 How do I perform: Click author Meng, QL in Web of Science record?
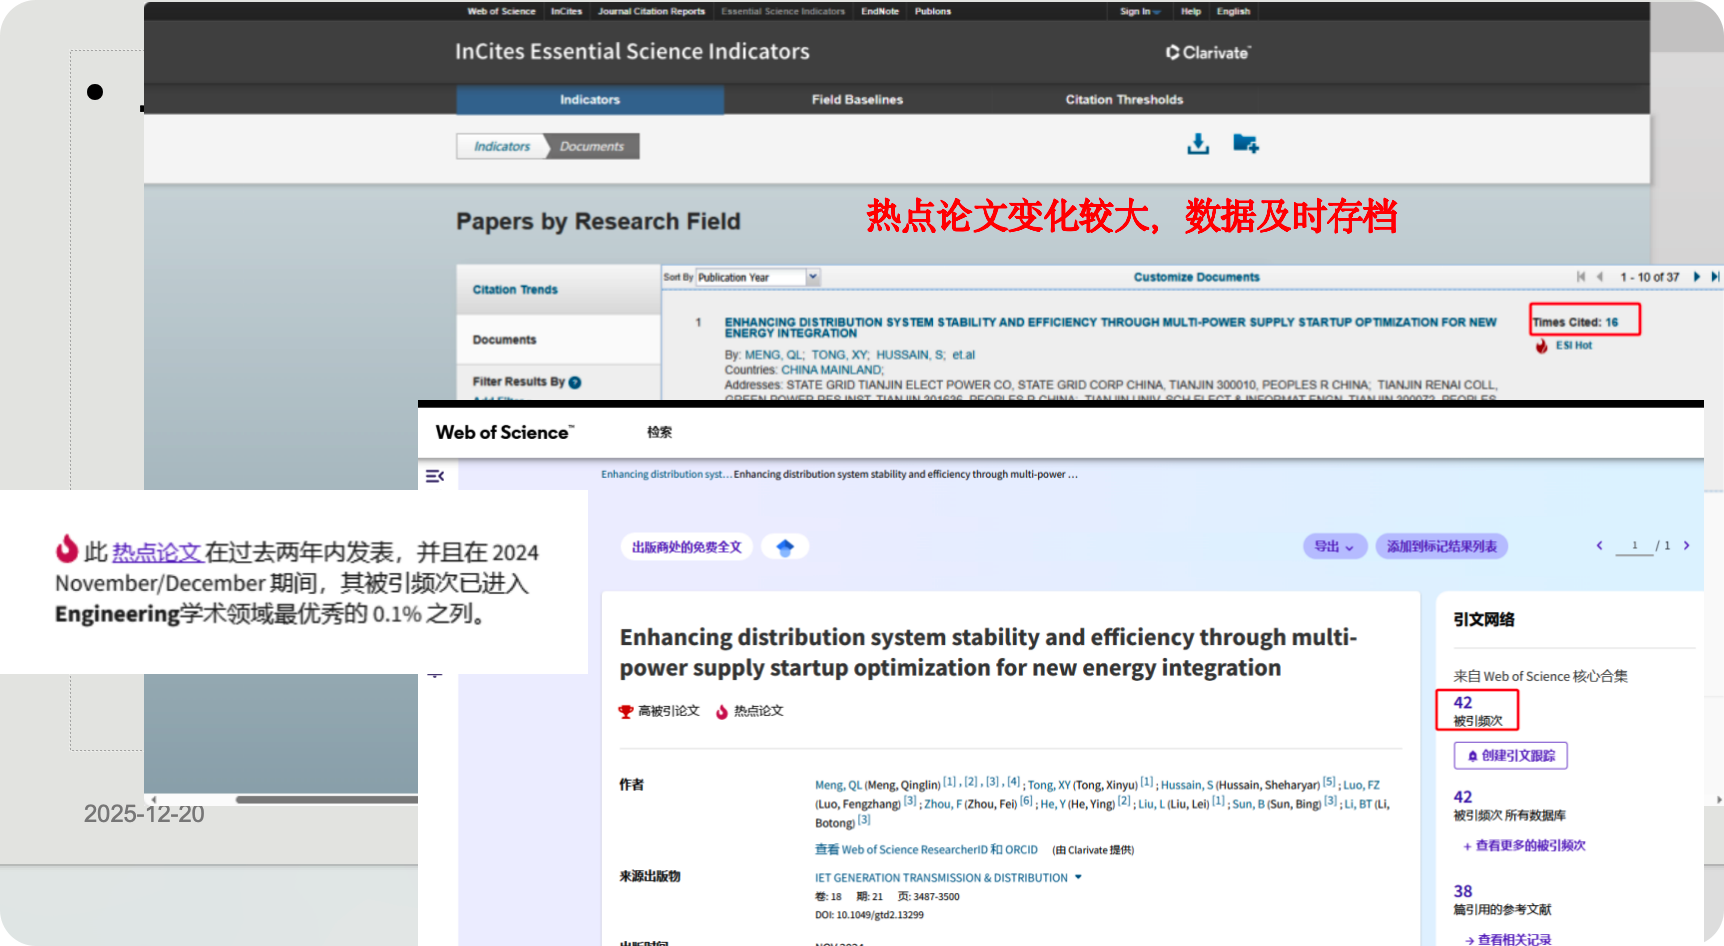[x=838, y=786]
